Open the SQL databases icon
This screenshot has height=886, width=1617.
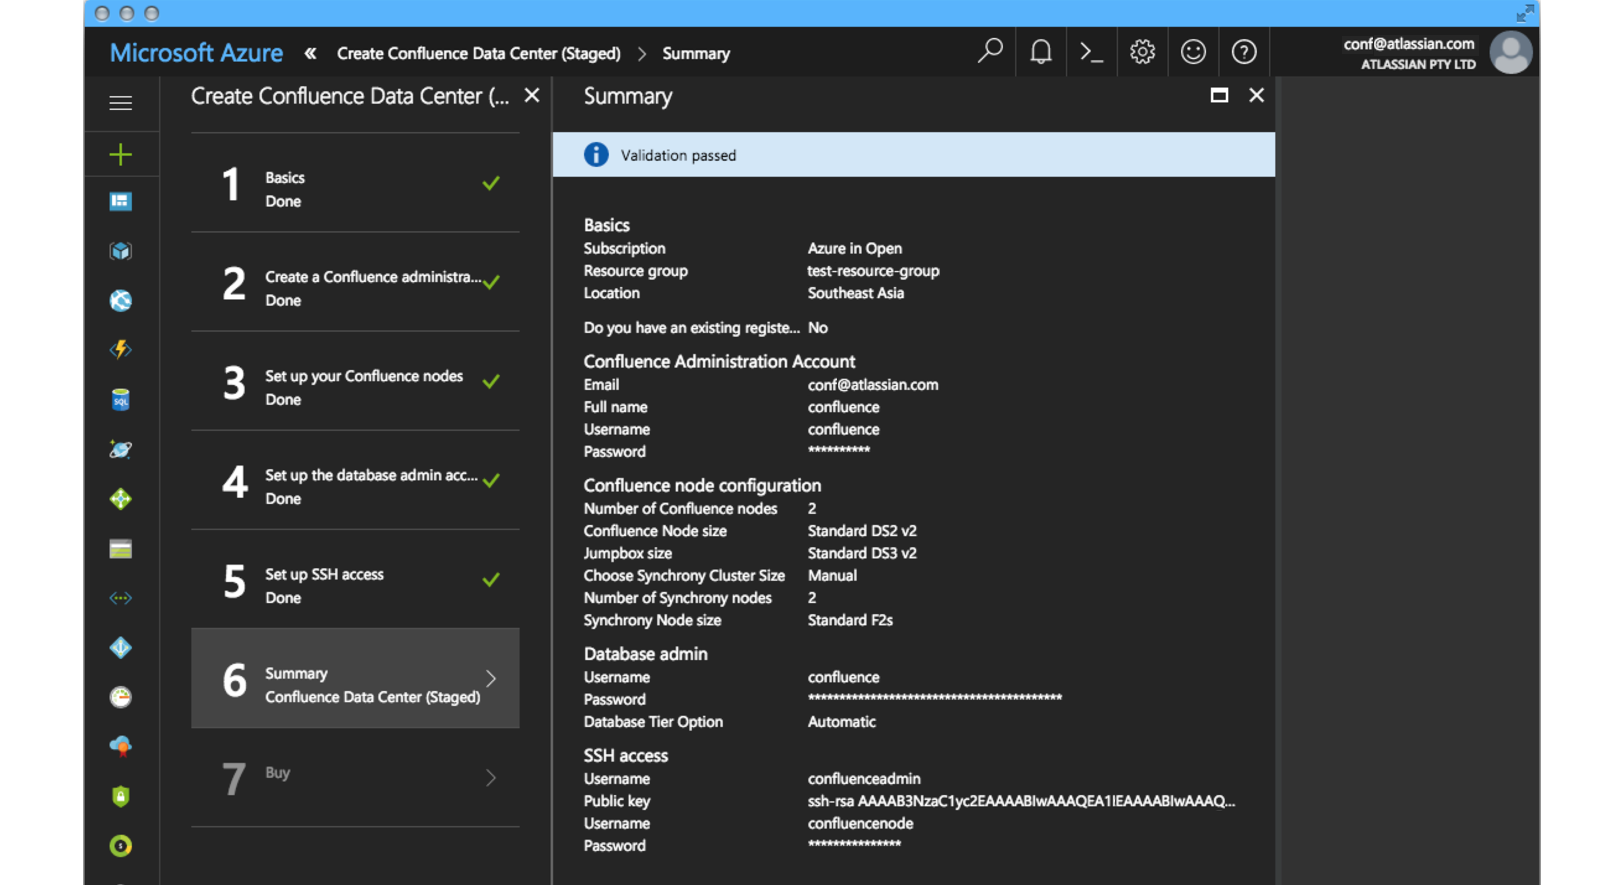tap(120, 400)
